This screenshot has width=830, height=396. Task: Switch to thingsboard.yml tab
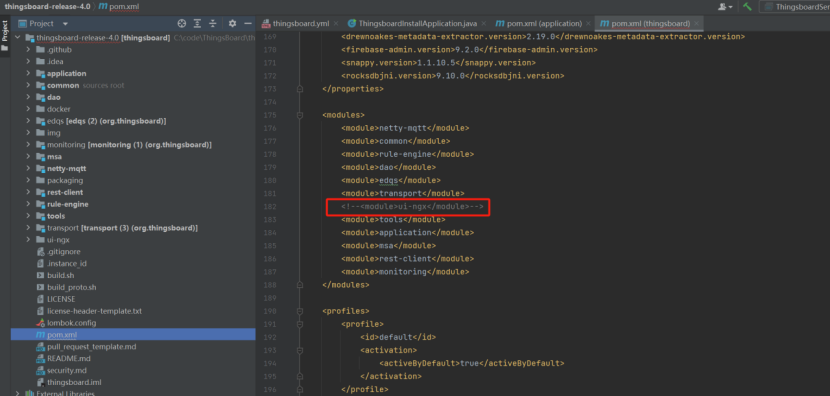301,23
